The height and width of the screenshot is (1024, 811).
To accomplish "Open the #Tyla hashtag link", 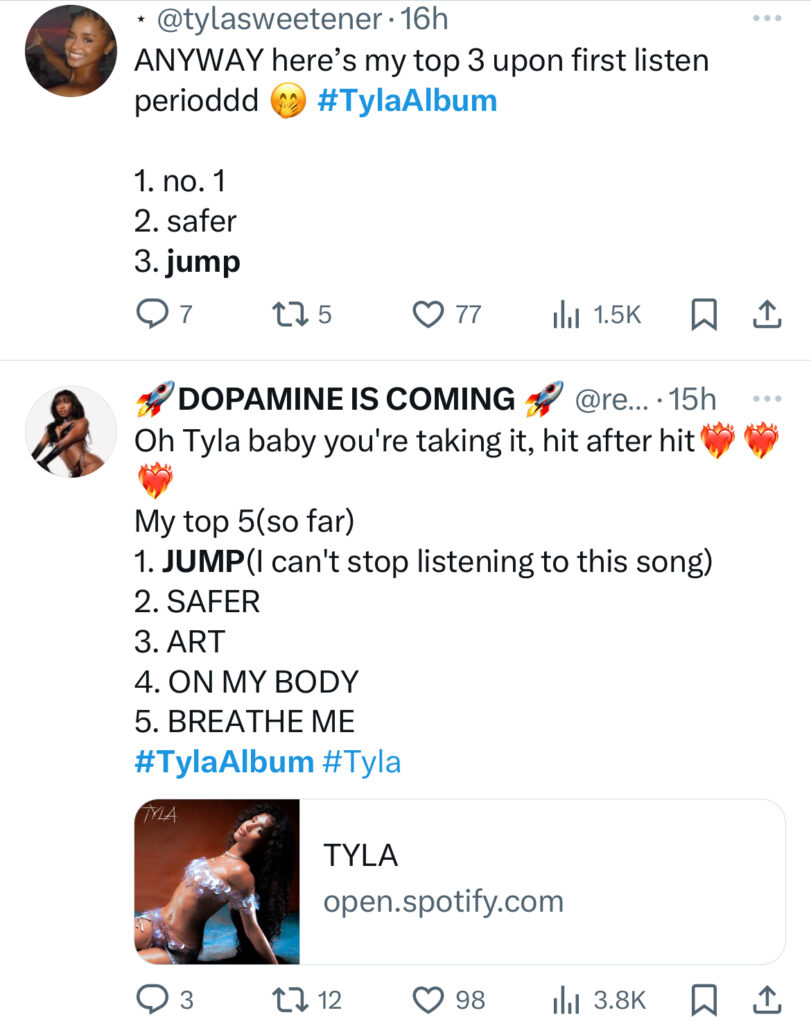I will [x=361, y=762].
